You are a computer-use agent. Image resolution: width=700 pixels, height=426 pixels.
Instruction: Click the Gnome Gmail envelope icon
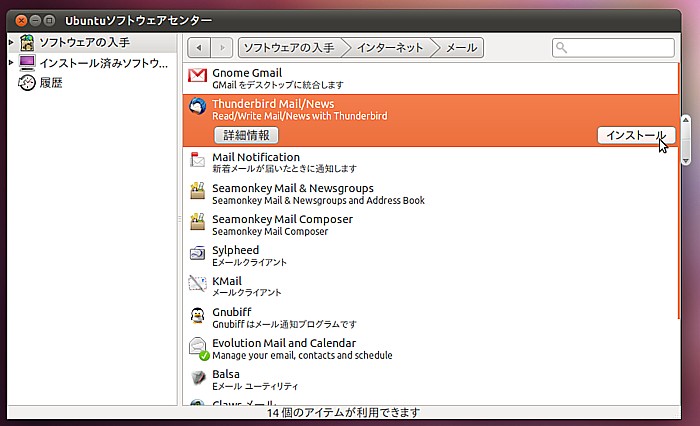[x=197, y=75]
